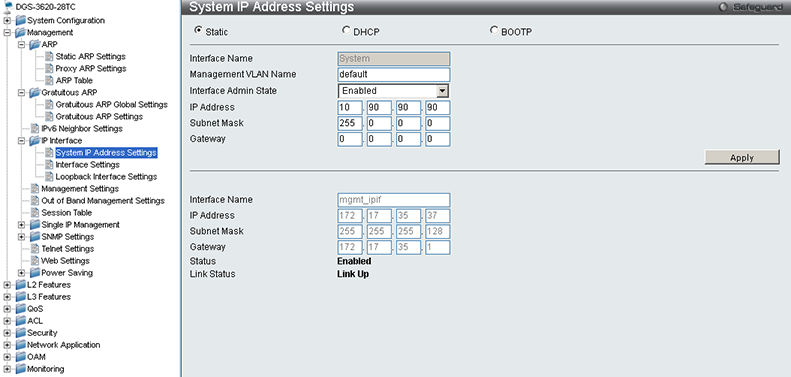Click the IPv6 Neighbor Settings page icon
The height and width of the screenshot is (377, 791).
[x=35, y=129]
